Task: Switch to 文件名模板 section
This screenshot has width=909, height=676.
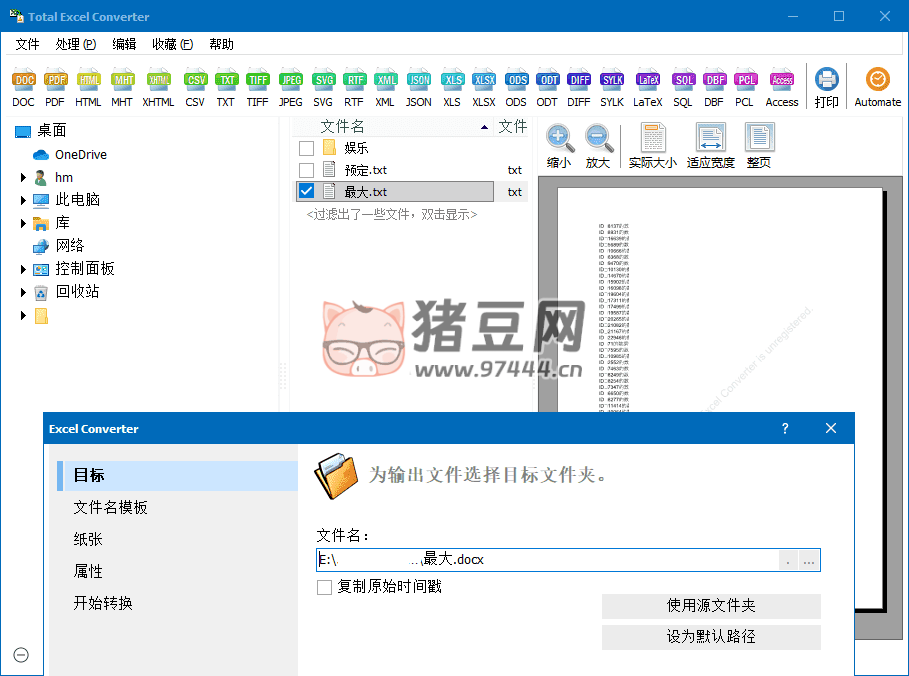Action: [110, 507]
